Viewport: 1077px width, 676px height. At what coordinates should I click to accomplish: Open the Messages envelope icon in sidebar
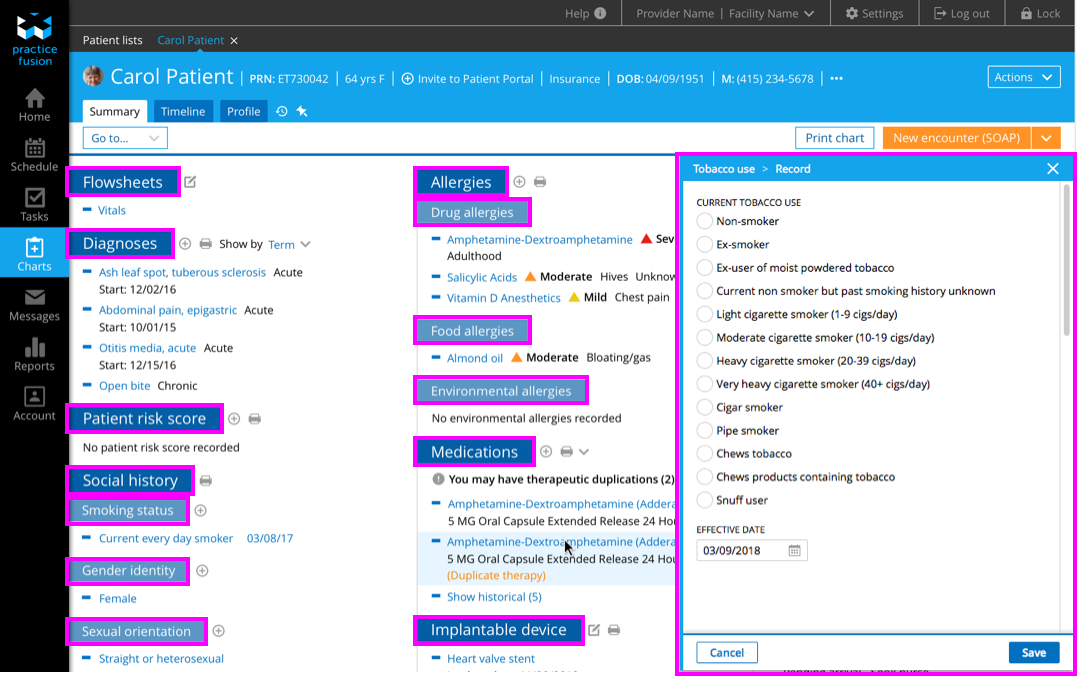(34, 304)
